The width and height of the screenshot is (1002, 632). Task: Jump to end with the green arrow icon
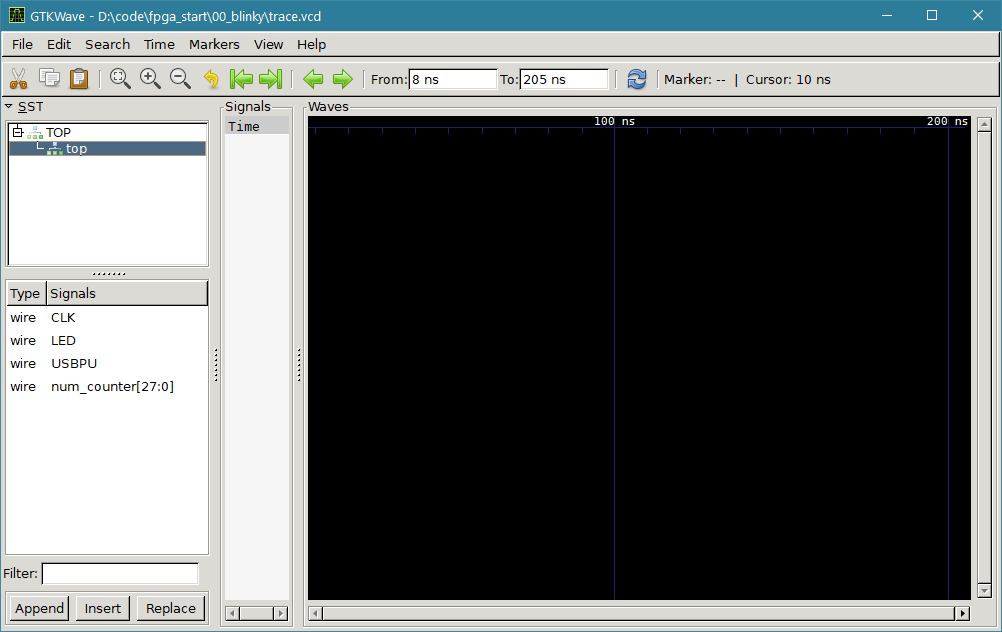click(x=270, y=79)
